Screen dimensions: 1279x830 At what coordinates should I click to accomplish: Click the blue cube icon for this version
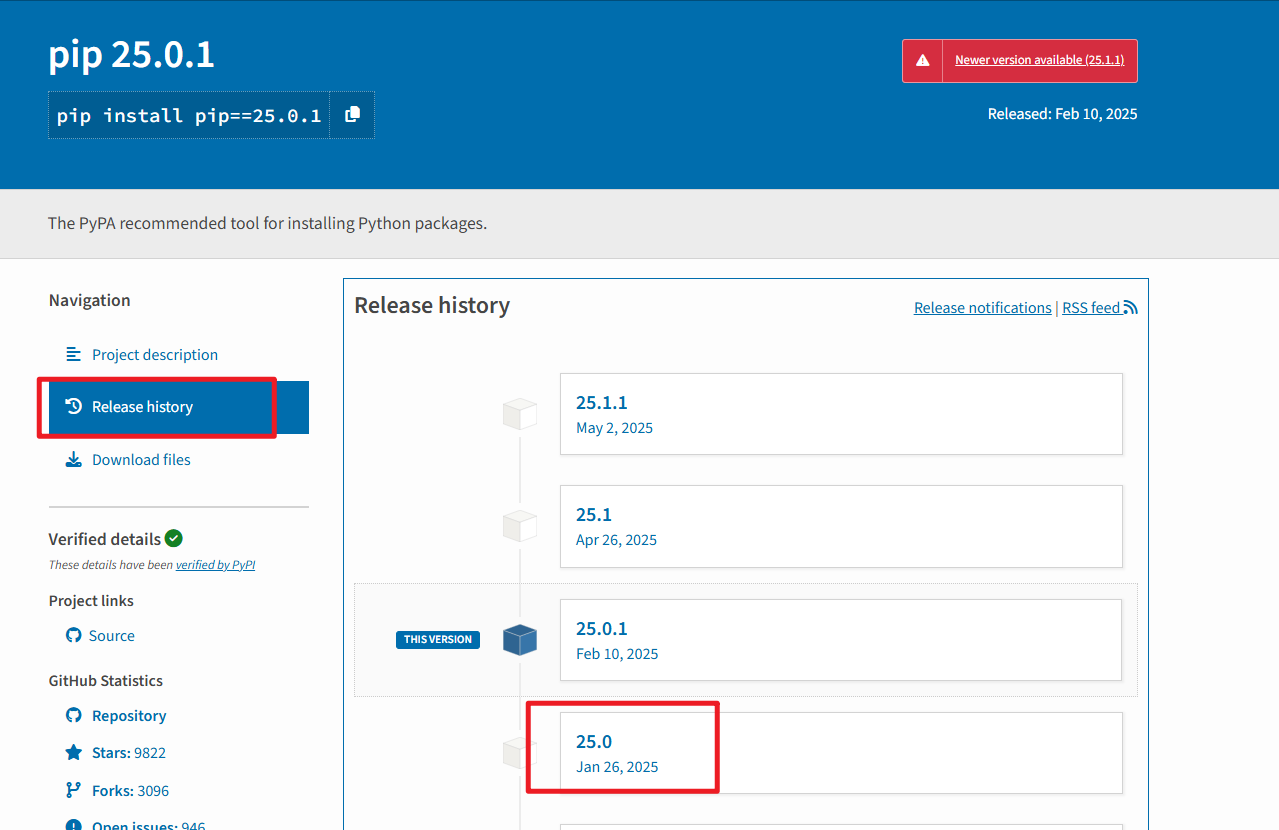[x=520, y=640]
